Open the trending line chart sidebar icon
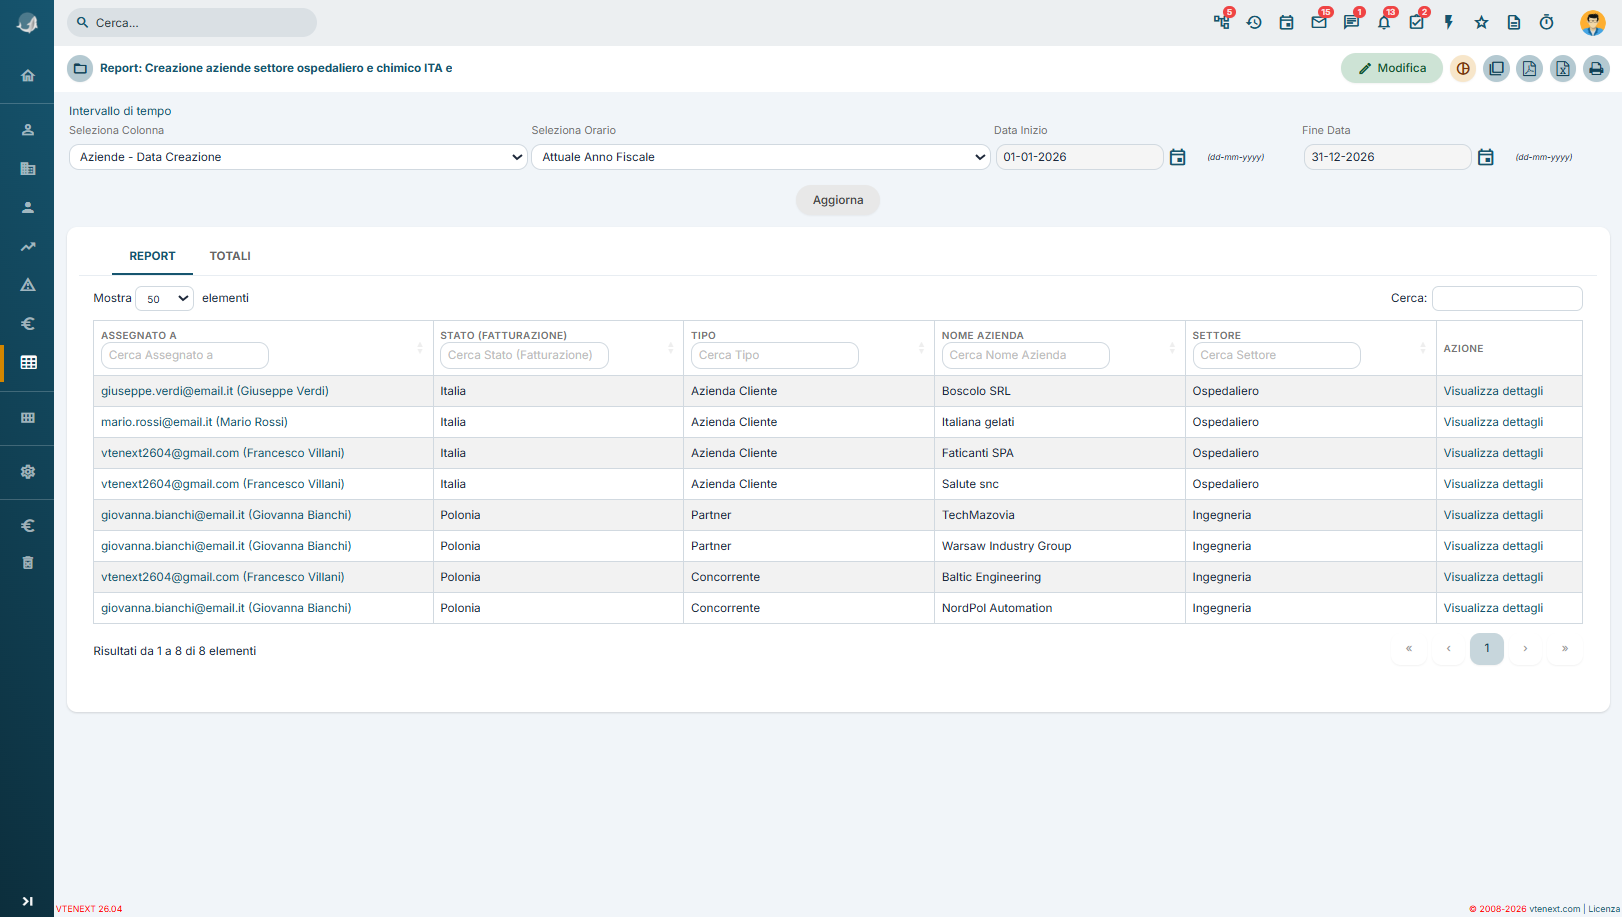1622x917 pixels. 28,246
